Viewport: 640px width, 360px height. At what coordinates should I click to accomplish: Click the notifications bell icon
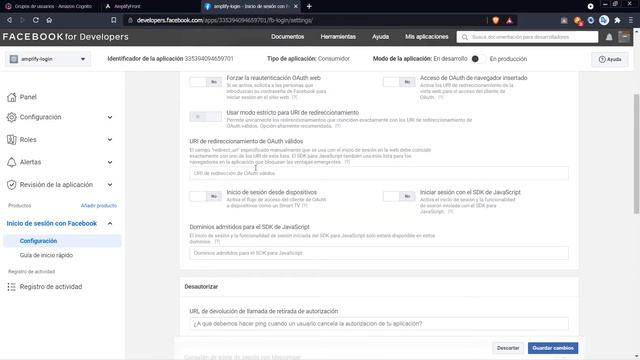click(609, 37)
